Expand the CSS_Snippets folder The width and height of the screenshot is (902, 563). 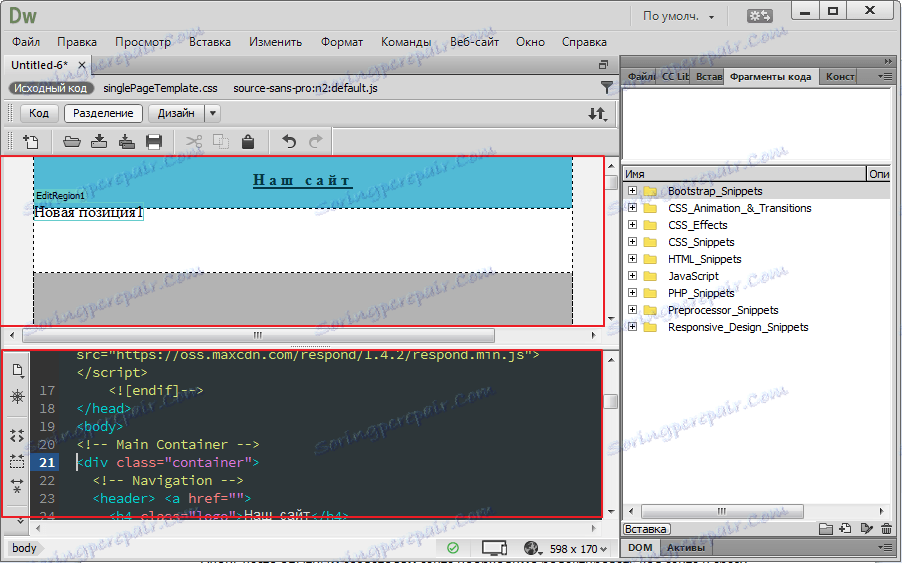point(632,242)
